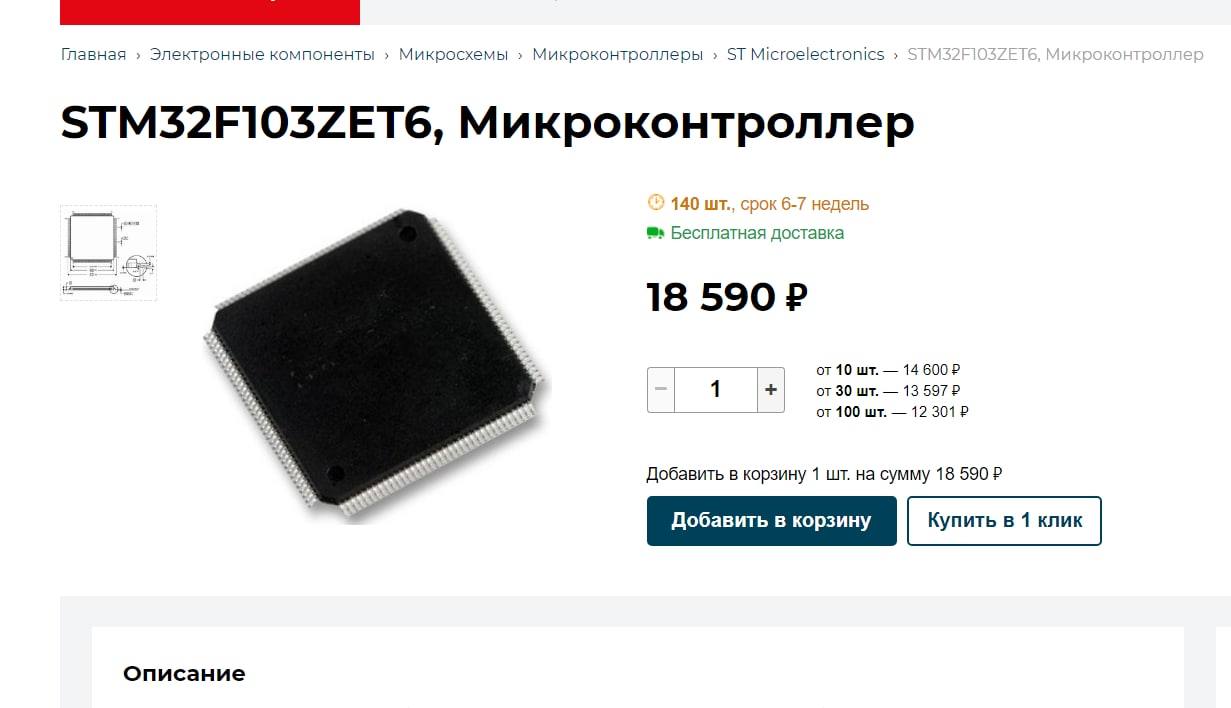Viewport: 1231px width, 708px height.
Task: Click the main chip product image
Action: coord(378,364)
